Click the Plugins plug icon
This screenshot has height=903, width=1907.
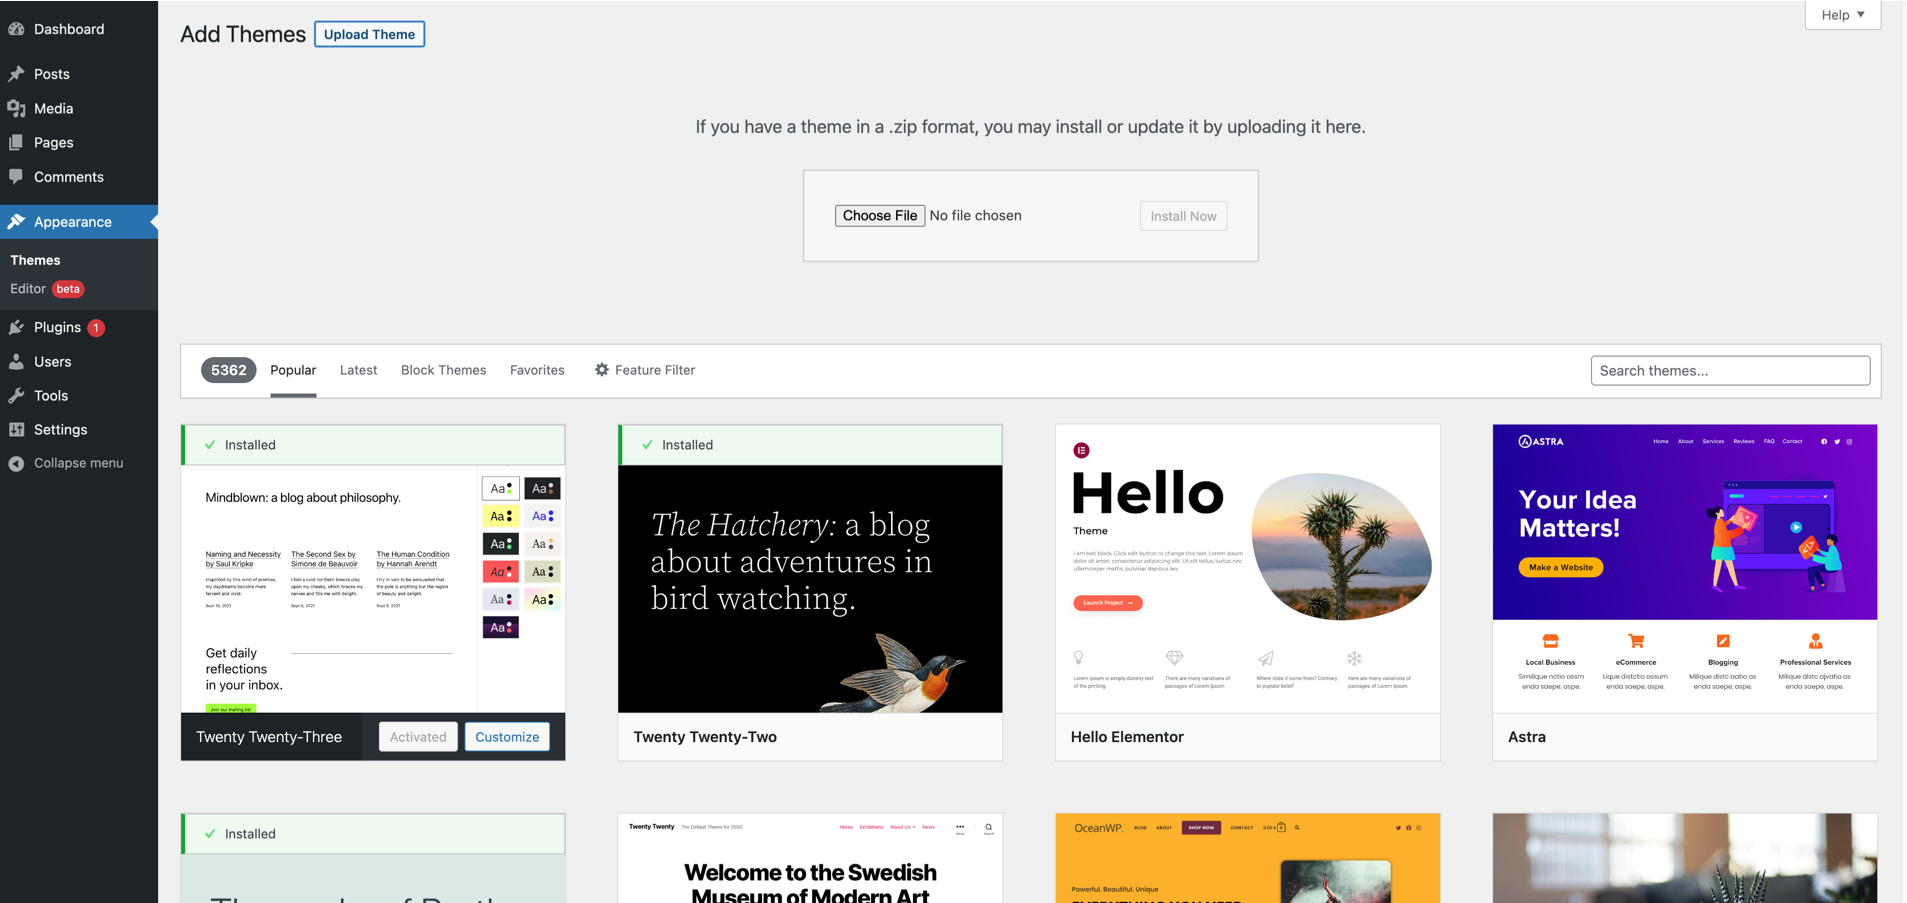pyautogui.click(x=16, y=327)
